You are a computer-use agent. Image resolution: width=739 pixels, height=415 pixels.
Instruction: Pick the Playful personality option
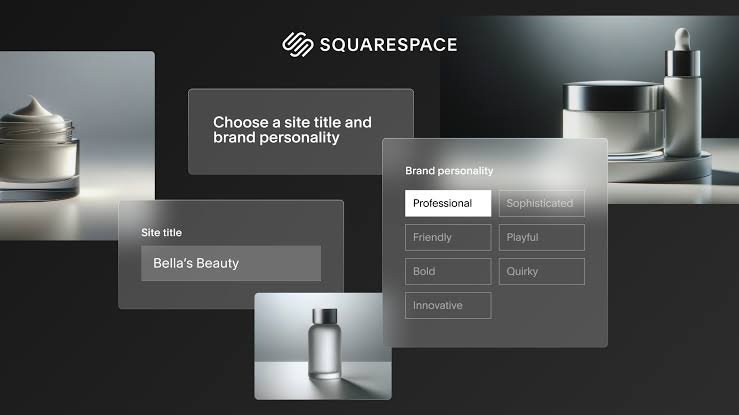click(542, 237)
